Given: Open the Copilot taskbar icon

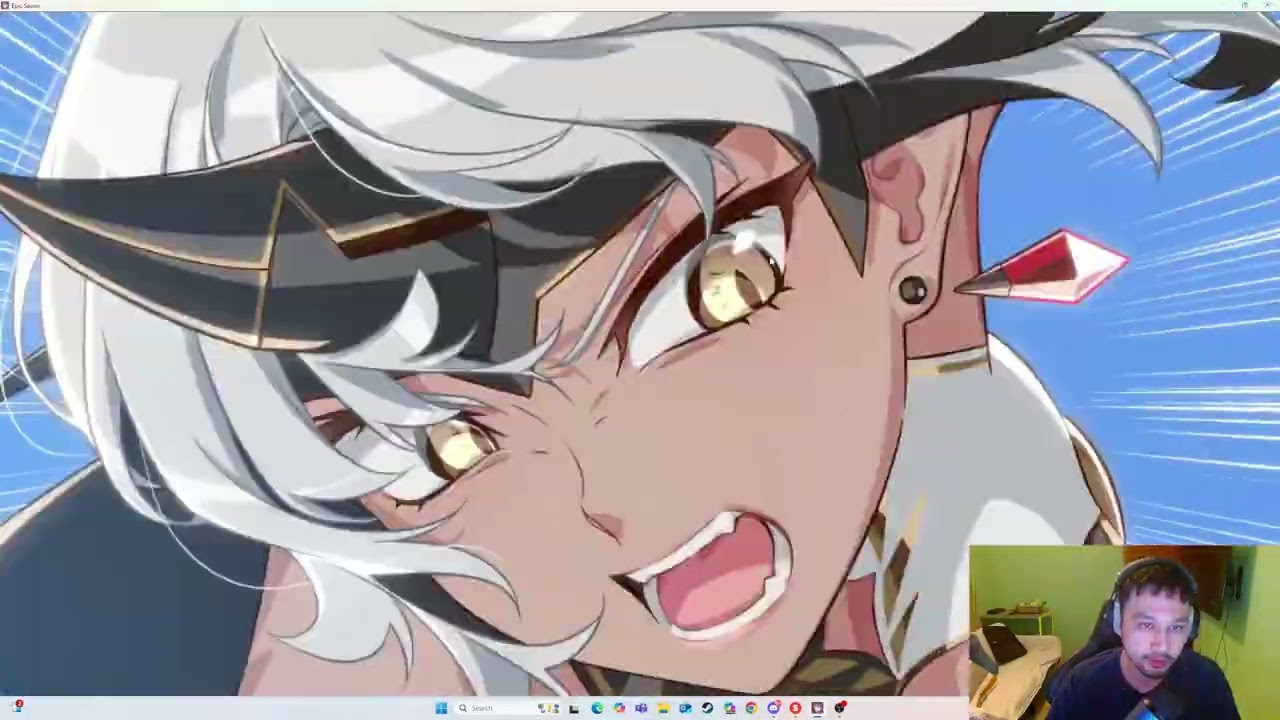Looking at the screenshot, I should tap(619, 708).
